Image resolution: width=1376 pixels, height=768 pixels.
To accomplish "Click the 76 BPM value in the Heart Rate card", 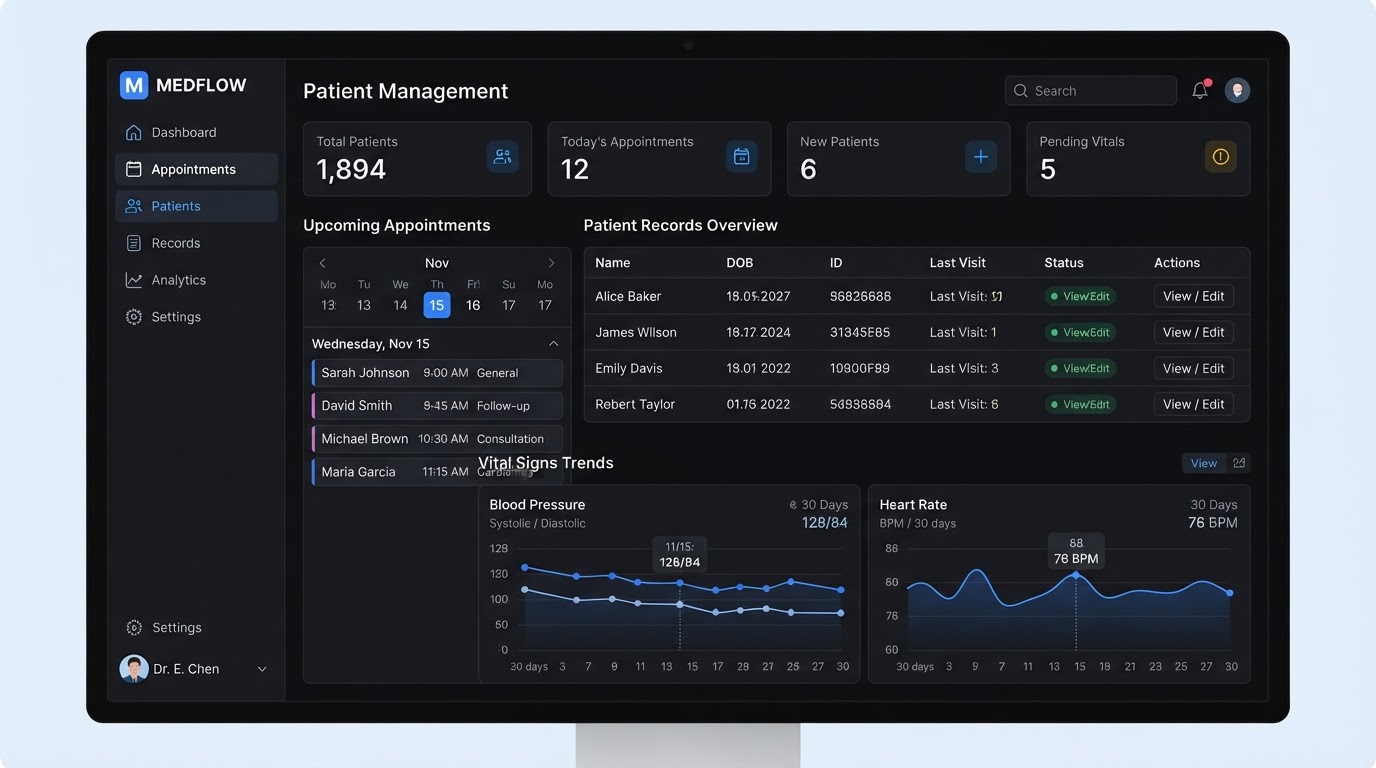I will (1212, 523).
